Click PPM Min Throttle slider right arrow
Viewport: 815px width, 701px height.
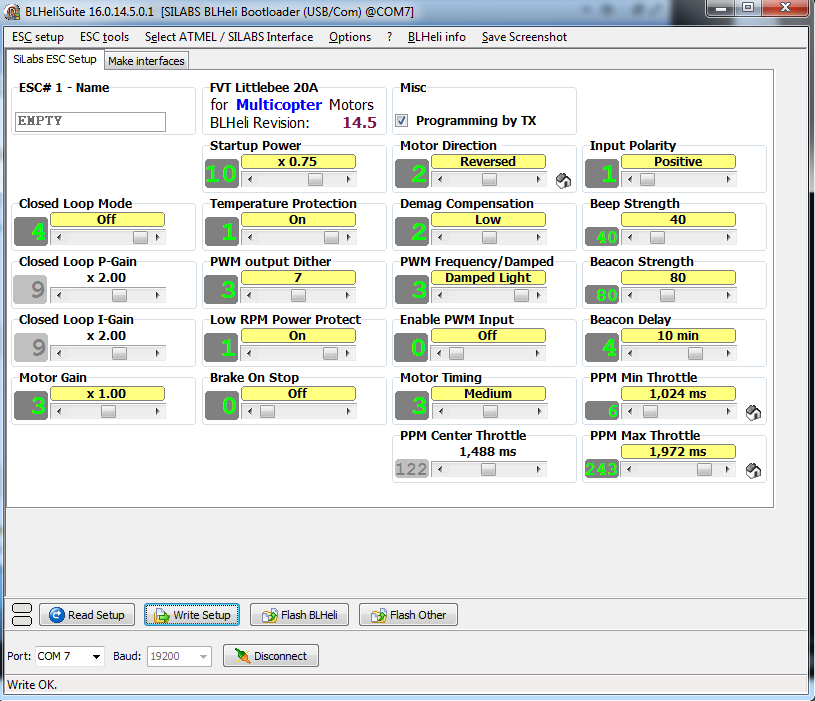(729, 411)
